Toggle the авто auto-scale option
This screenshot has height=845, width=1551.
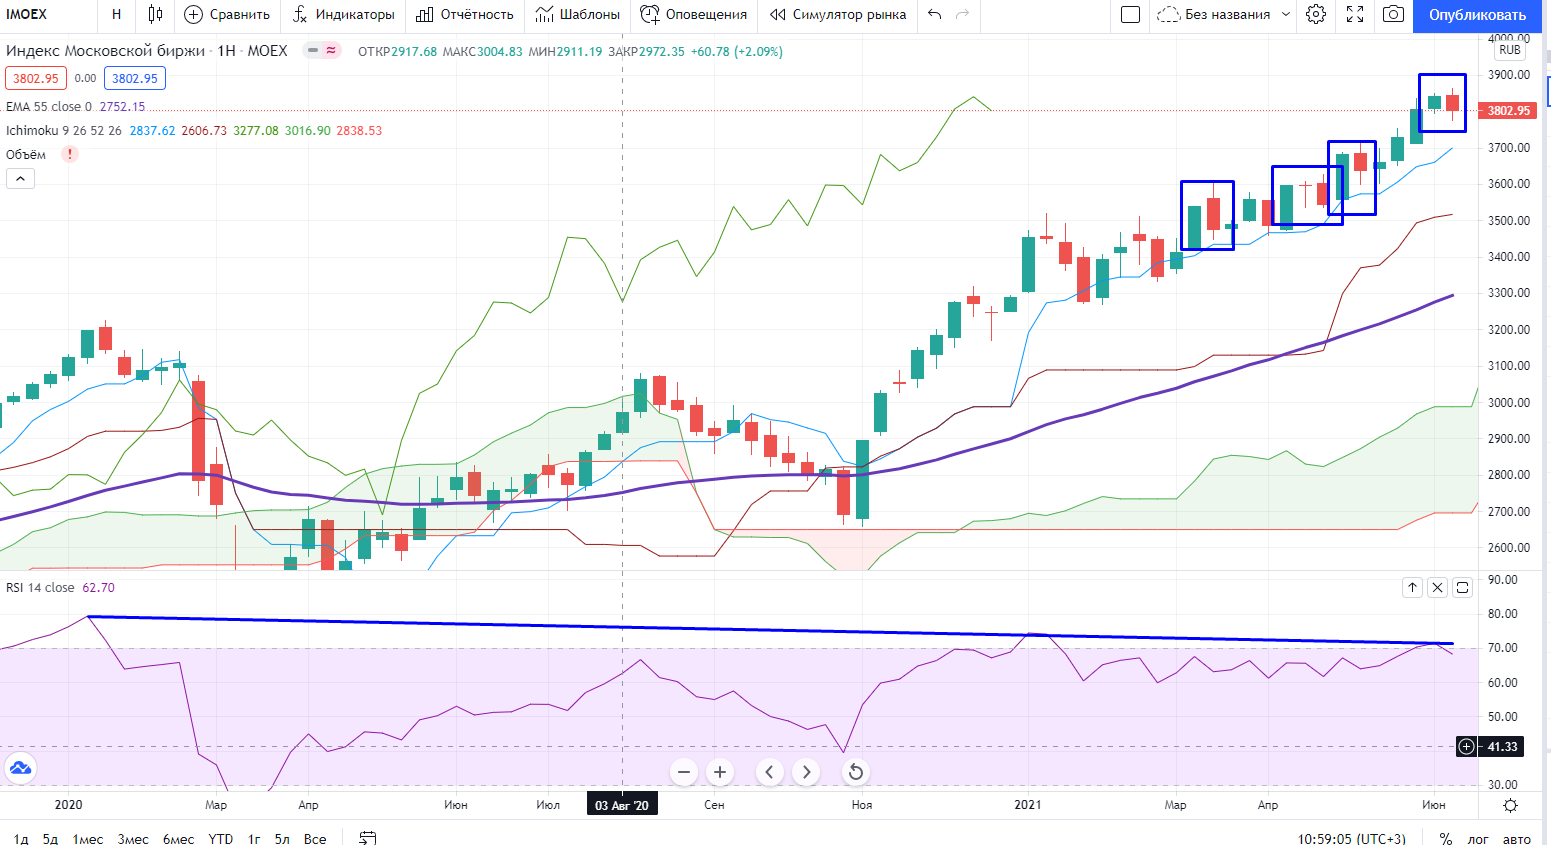(1516, 839)
